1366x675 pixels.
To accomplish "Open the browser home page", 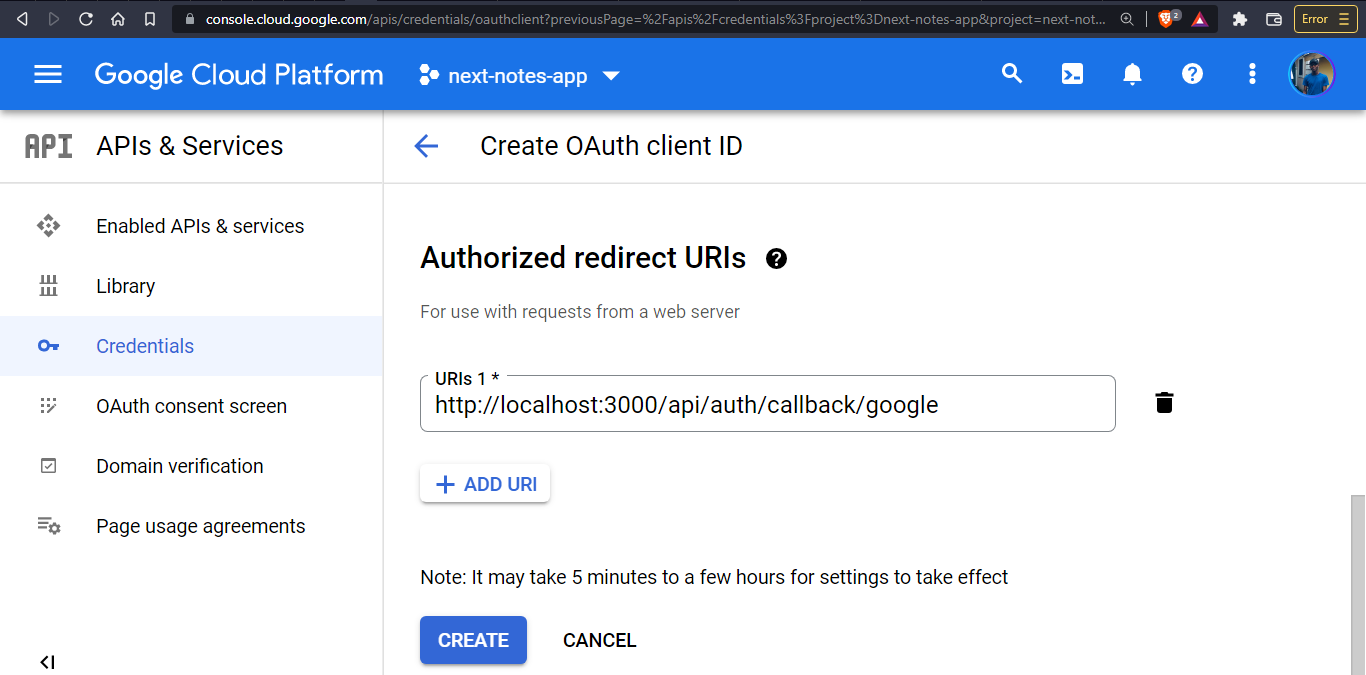I will click(118, 19).
